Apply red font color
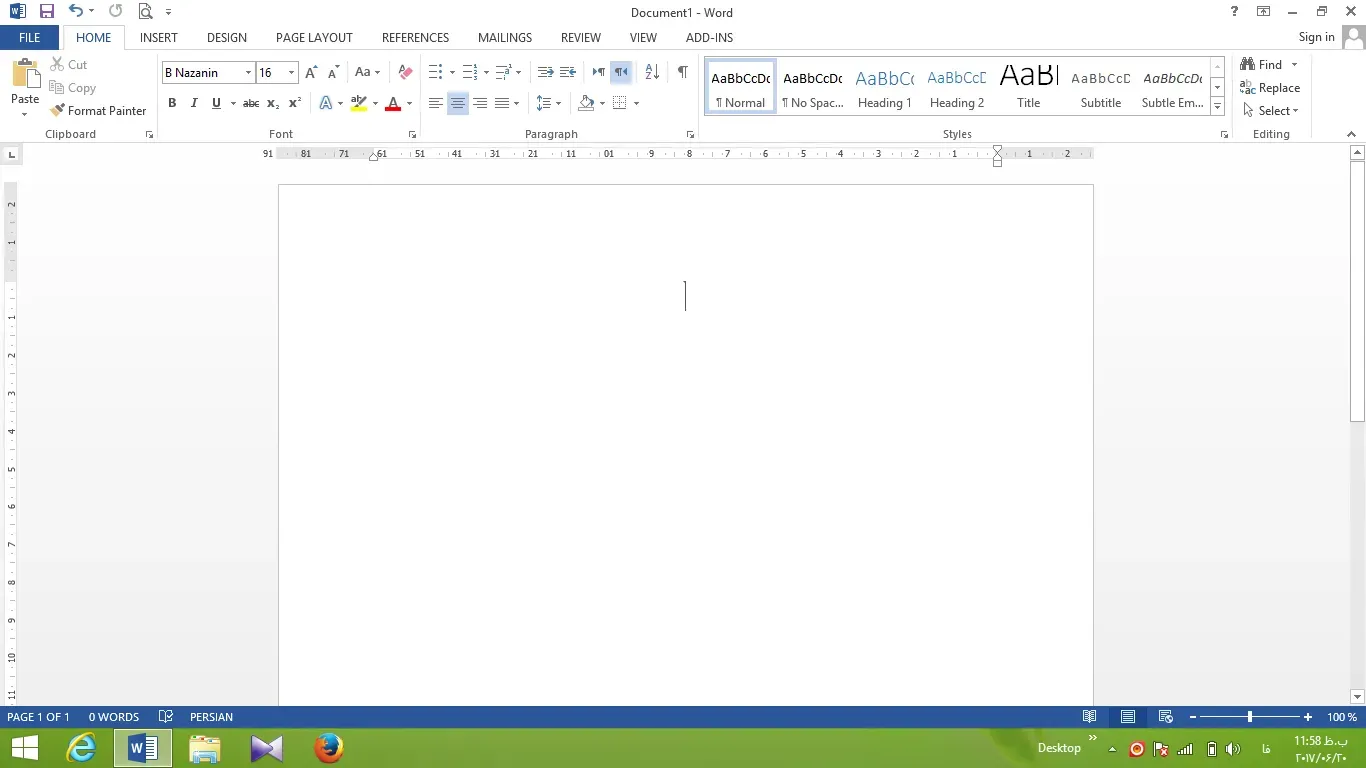Viewport: 1366px width, 768px height. pos(393,103)
